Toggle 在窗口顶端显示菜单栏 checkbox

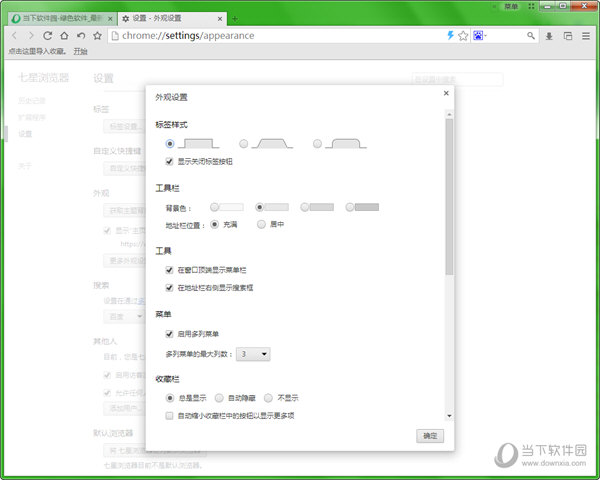tap(169, 270)
